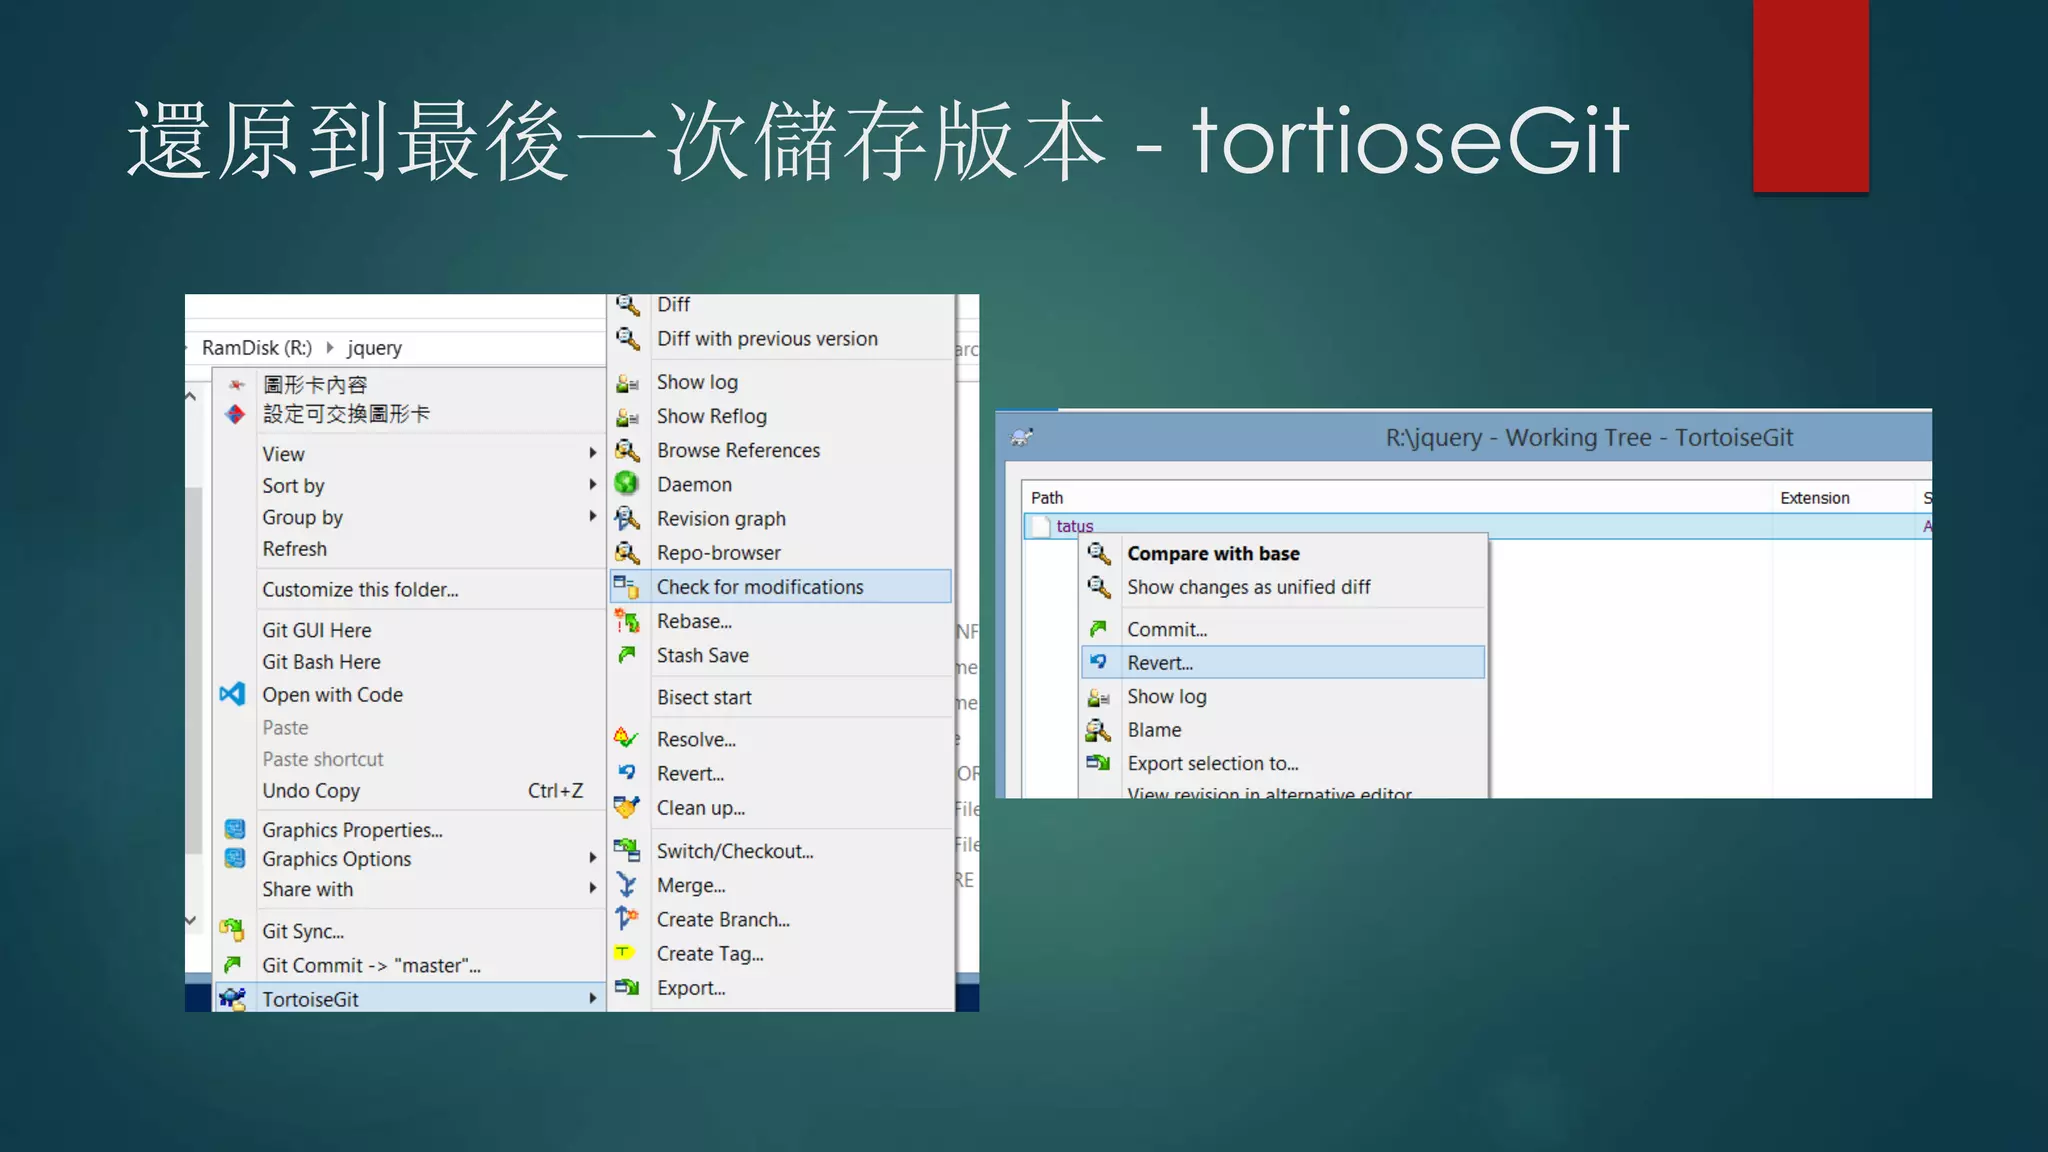Expand the Graphics Options submenu arrow
Image resolution: width=2048 pixels, height=1152 pixels.
click(x=592, y=858)
